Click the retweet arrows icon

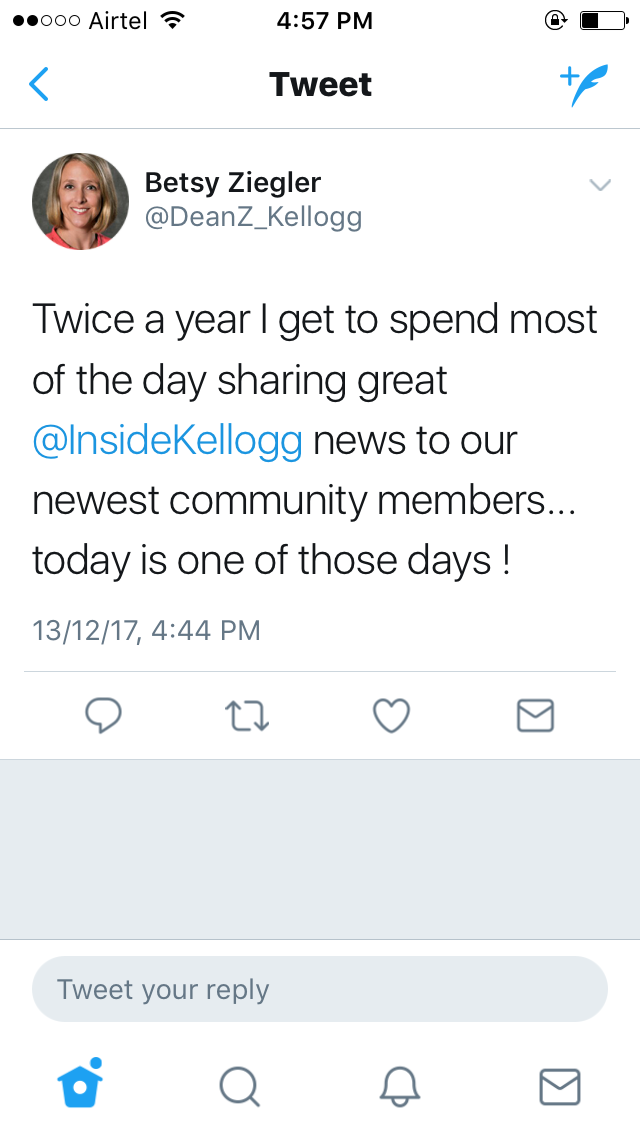[x=247, y=715]
